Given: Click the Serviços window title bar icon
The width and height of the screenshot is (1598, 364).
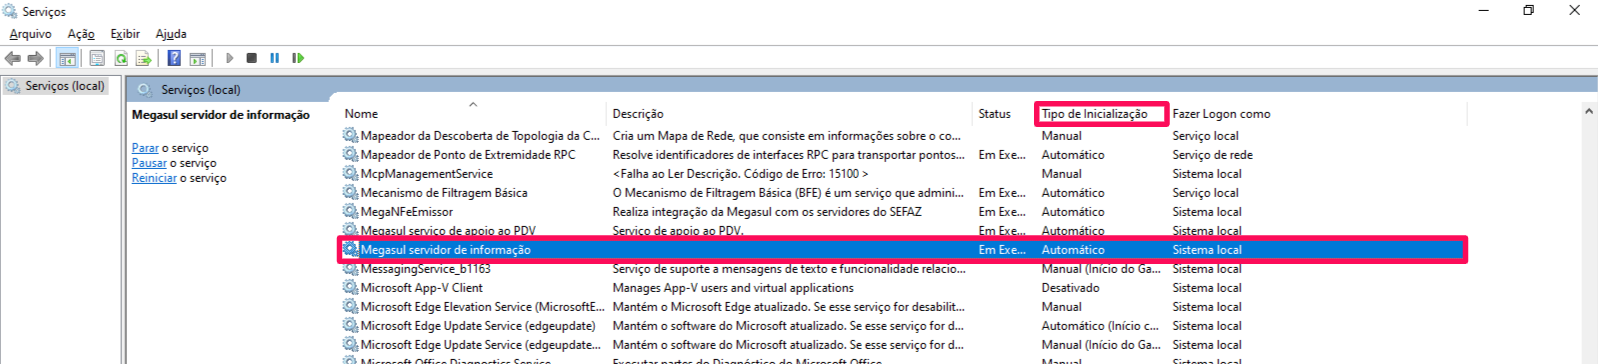Looking at the screenshot, I should [10, 11].
